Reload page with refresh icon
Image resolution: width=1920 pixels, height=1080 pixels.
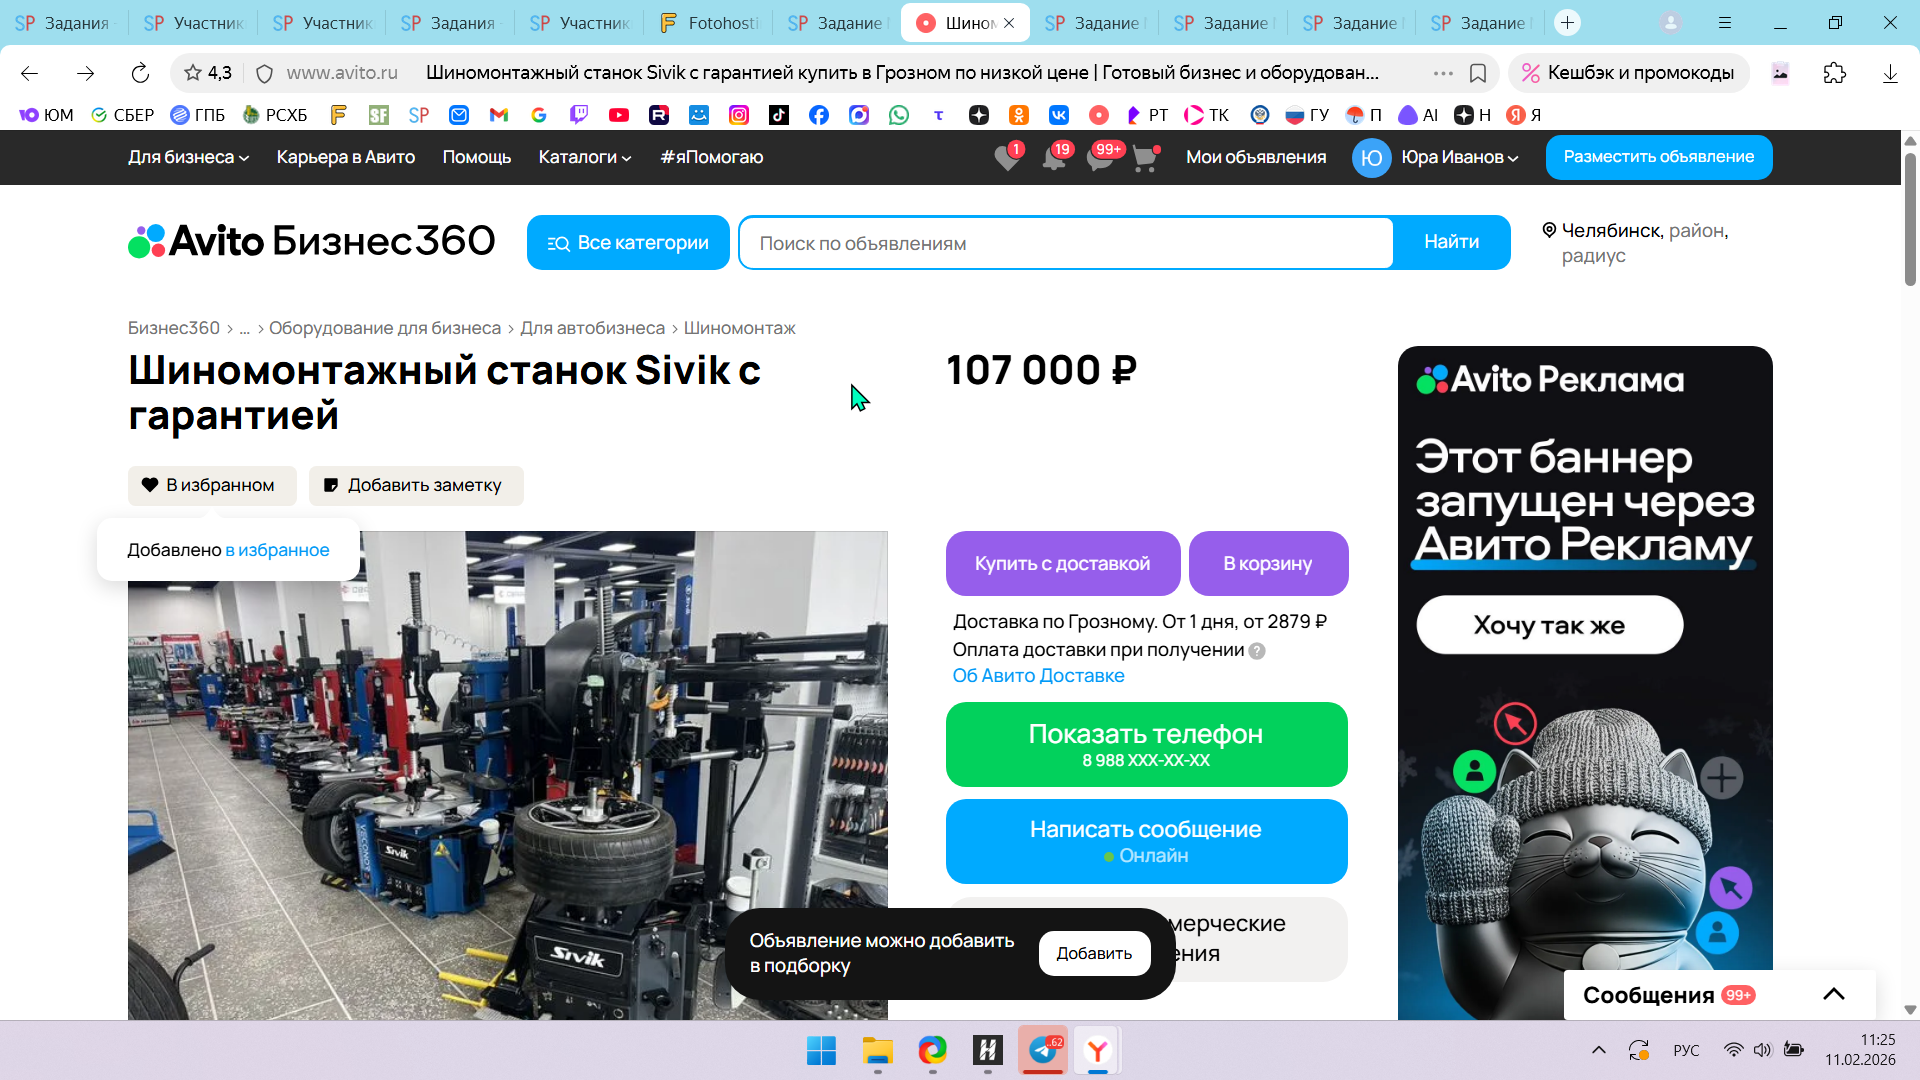pos(140,73)
